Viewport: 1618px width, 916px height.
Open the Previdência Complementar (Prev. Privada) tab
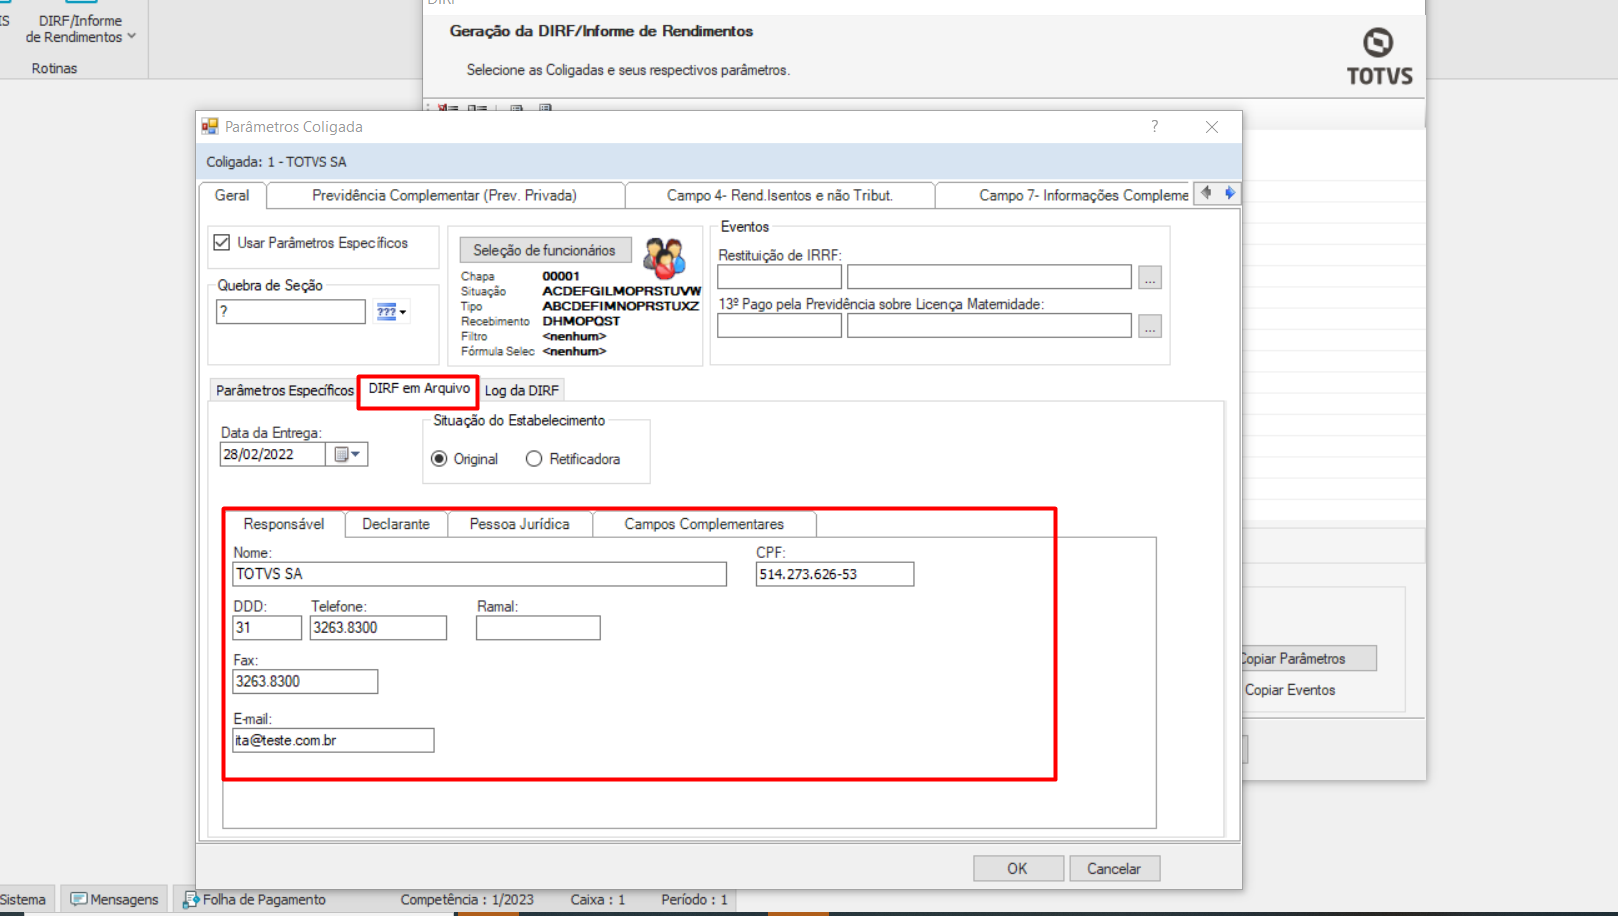pyautogui.click(x=445, y=195)
